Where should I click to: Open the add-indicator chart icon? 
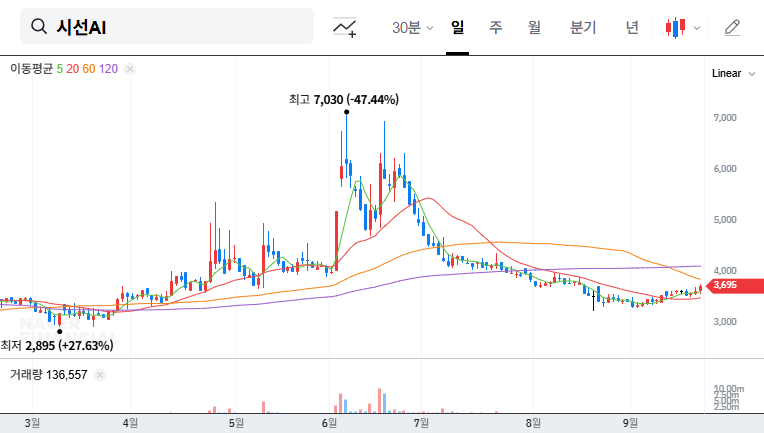pyautogui.click(x=344, y=27)
